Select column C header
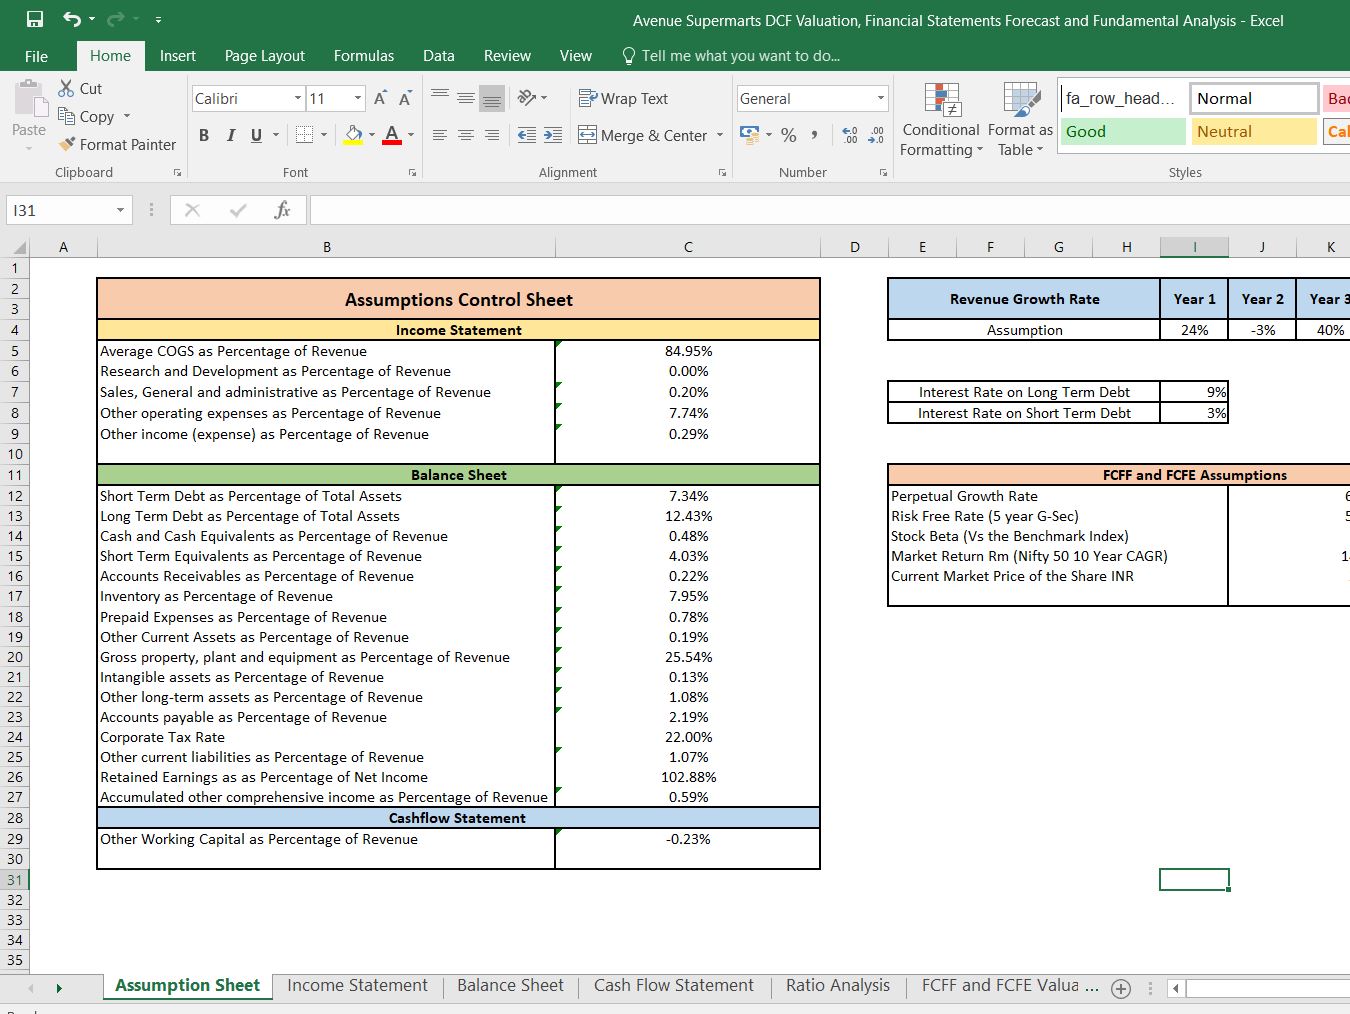The height and width of the screenshot is (1014, 1350). click(688, 247)
